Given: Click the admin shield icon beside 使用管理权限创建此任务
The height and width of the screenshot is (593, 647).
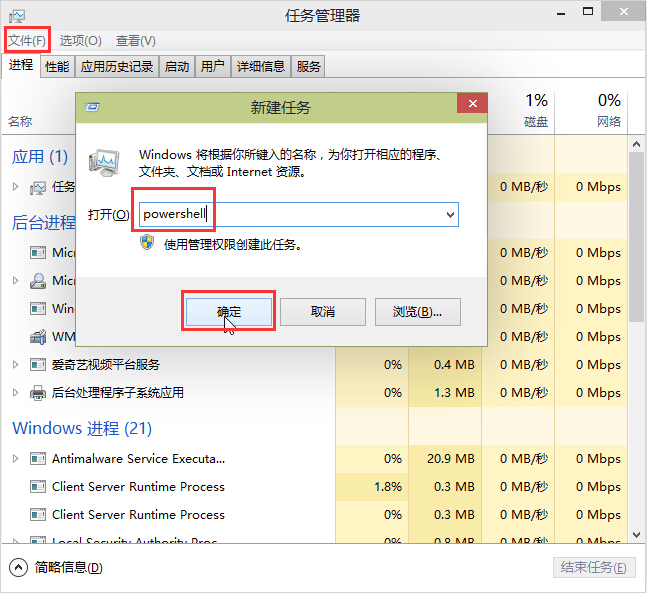Looking at the screenshot, I should [x=147, y=242].
